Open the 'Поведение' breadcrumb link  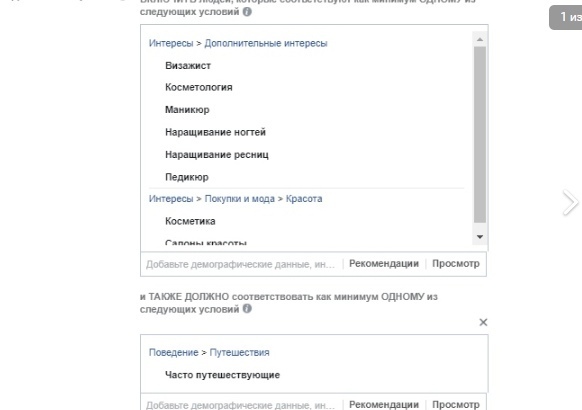pyautogui.click(x=173, y=352)
